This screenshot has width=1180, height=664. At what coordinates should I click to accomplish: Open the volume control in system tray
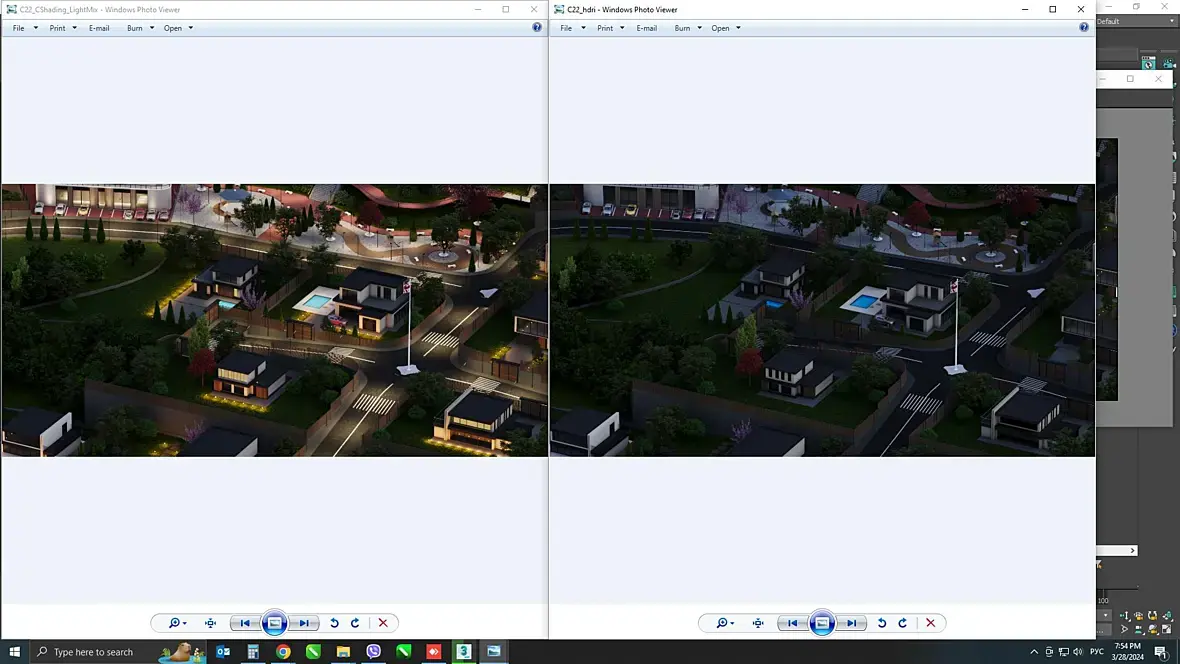pyautogui.click(x=1078, y=652)
